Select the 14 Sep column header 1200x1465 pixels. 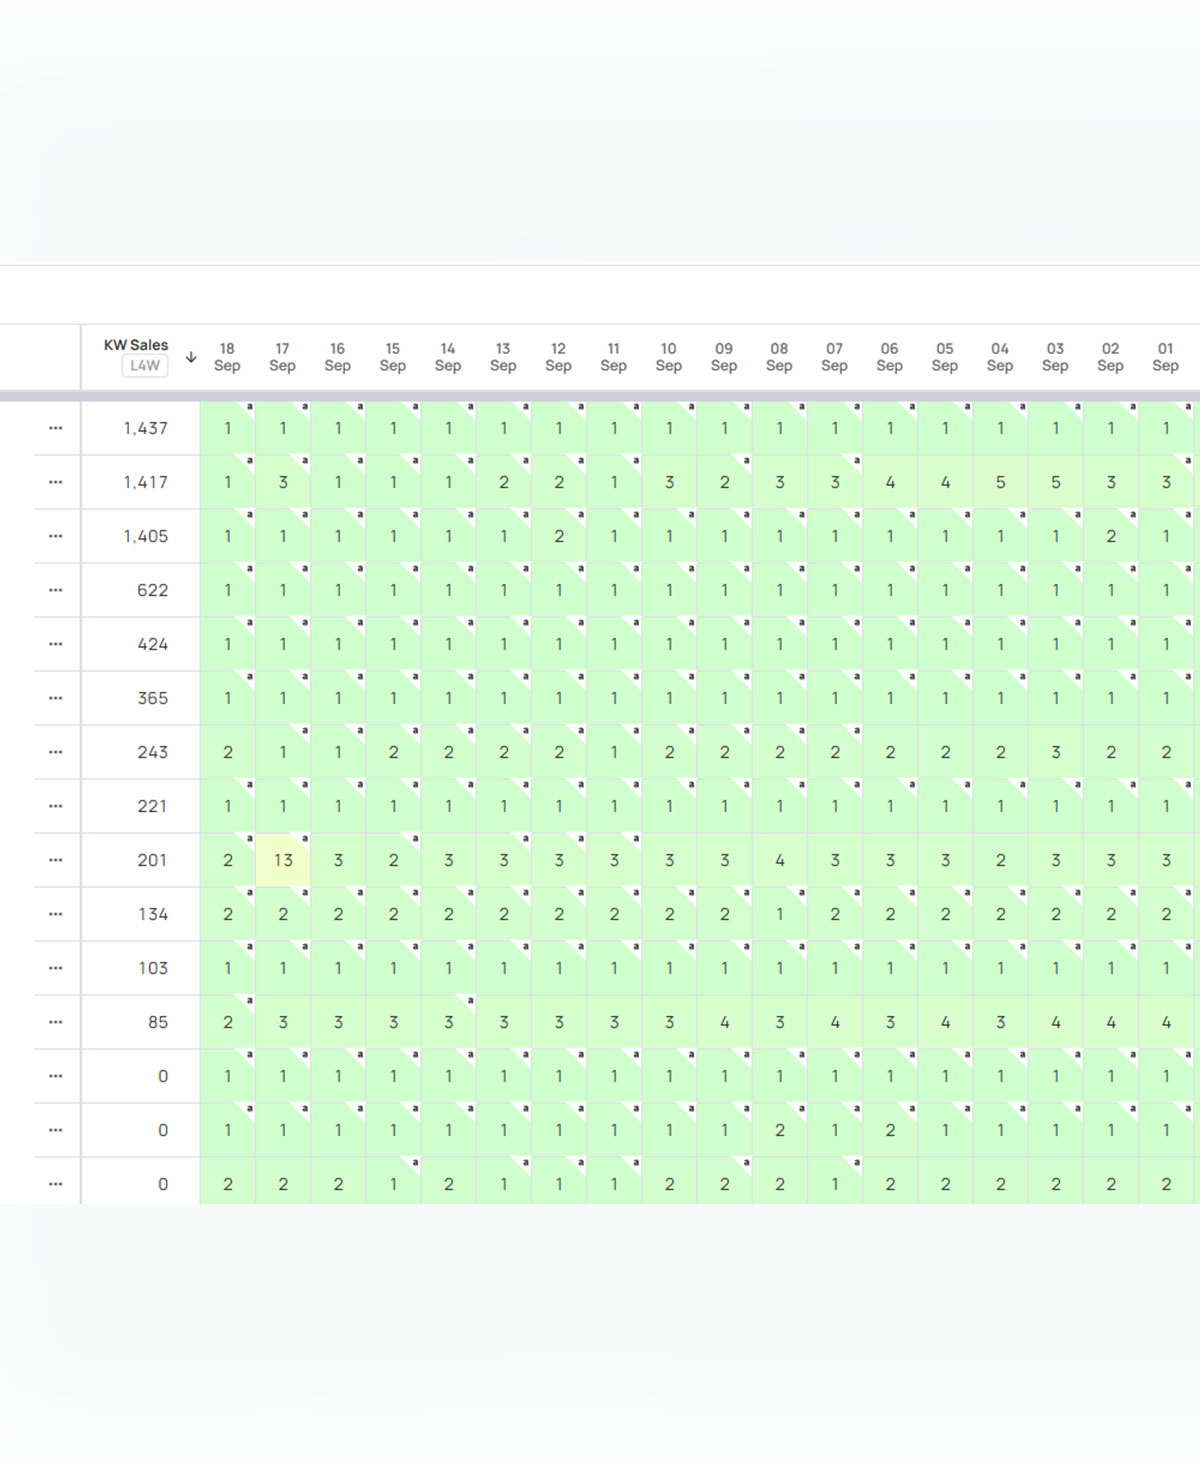(x=448, y=357)
